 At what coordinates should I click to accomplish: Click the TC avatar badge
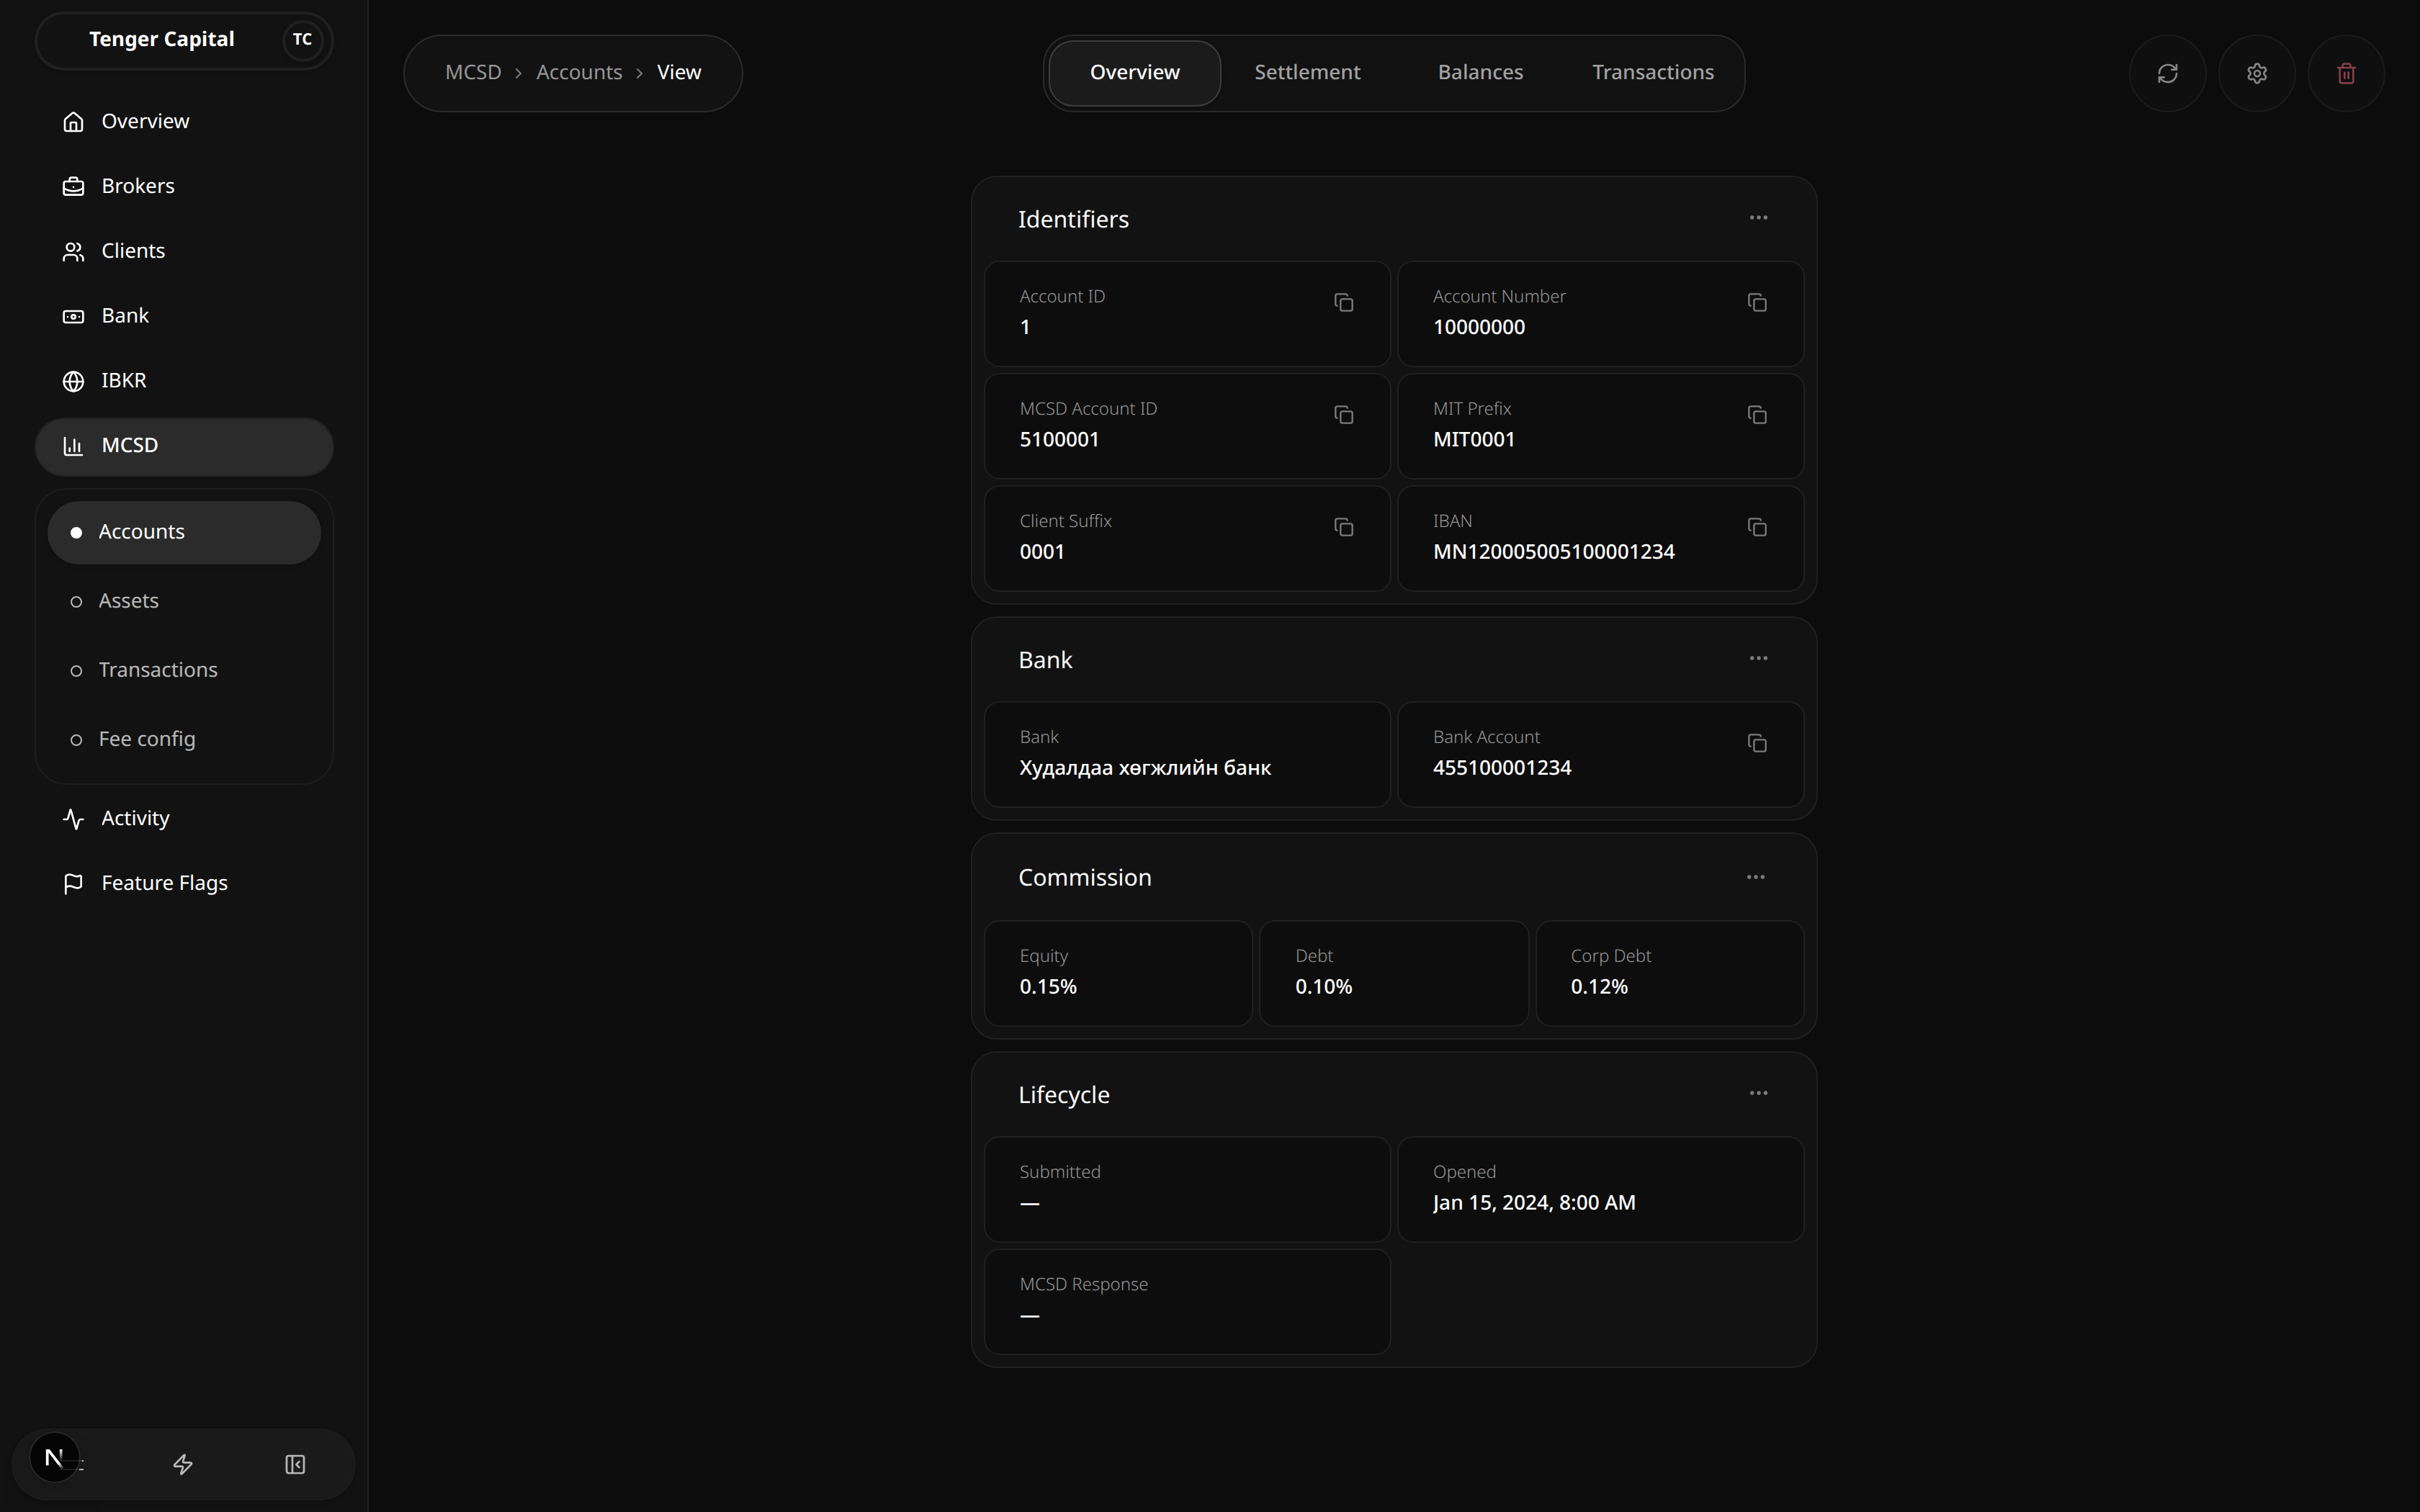[302, 40]
